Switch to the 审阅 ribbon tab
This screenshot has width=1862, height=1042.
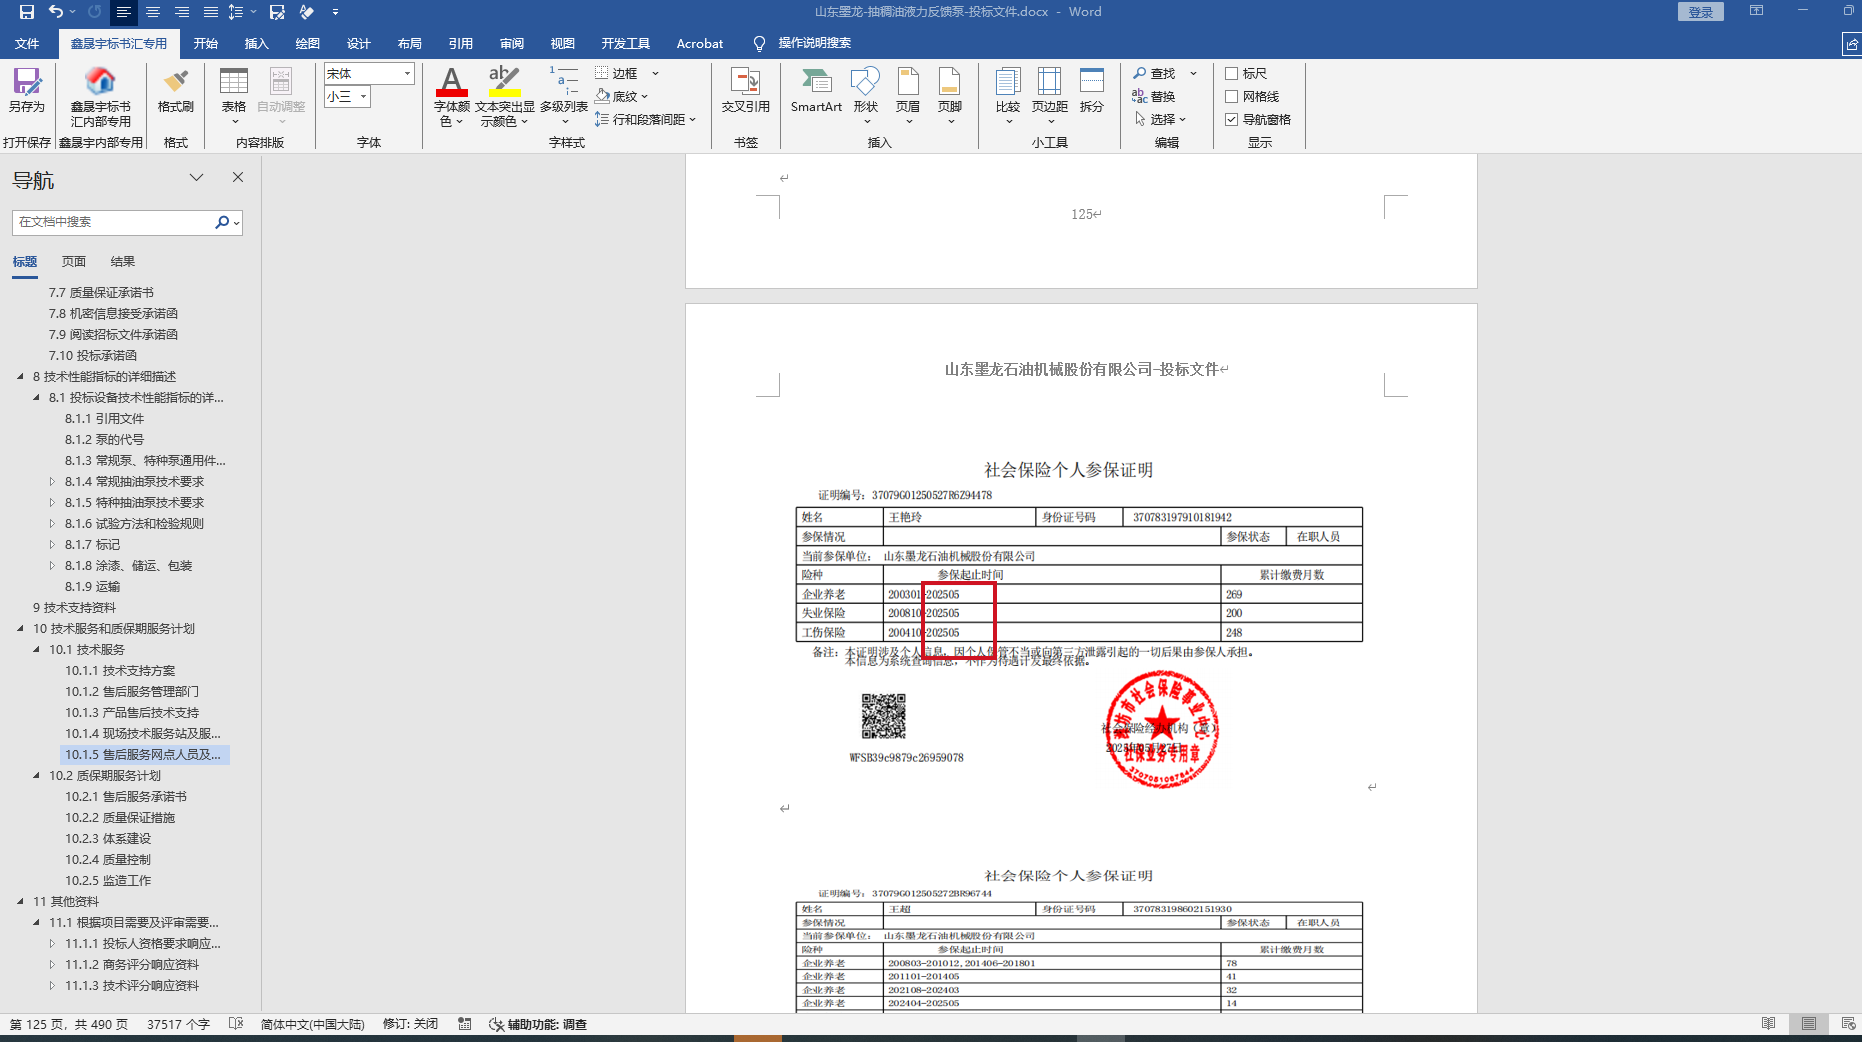(512, 43)
